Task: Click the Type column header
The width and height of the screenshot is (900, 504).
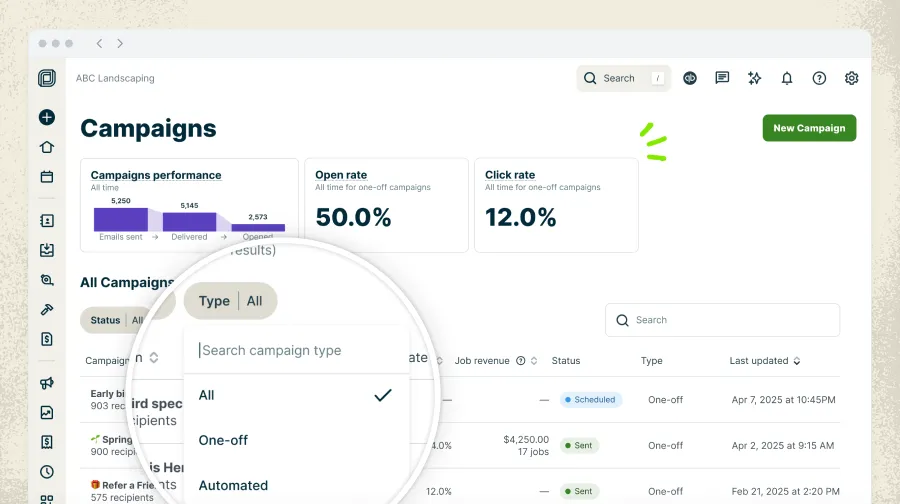Action: (x=651, y=360)
